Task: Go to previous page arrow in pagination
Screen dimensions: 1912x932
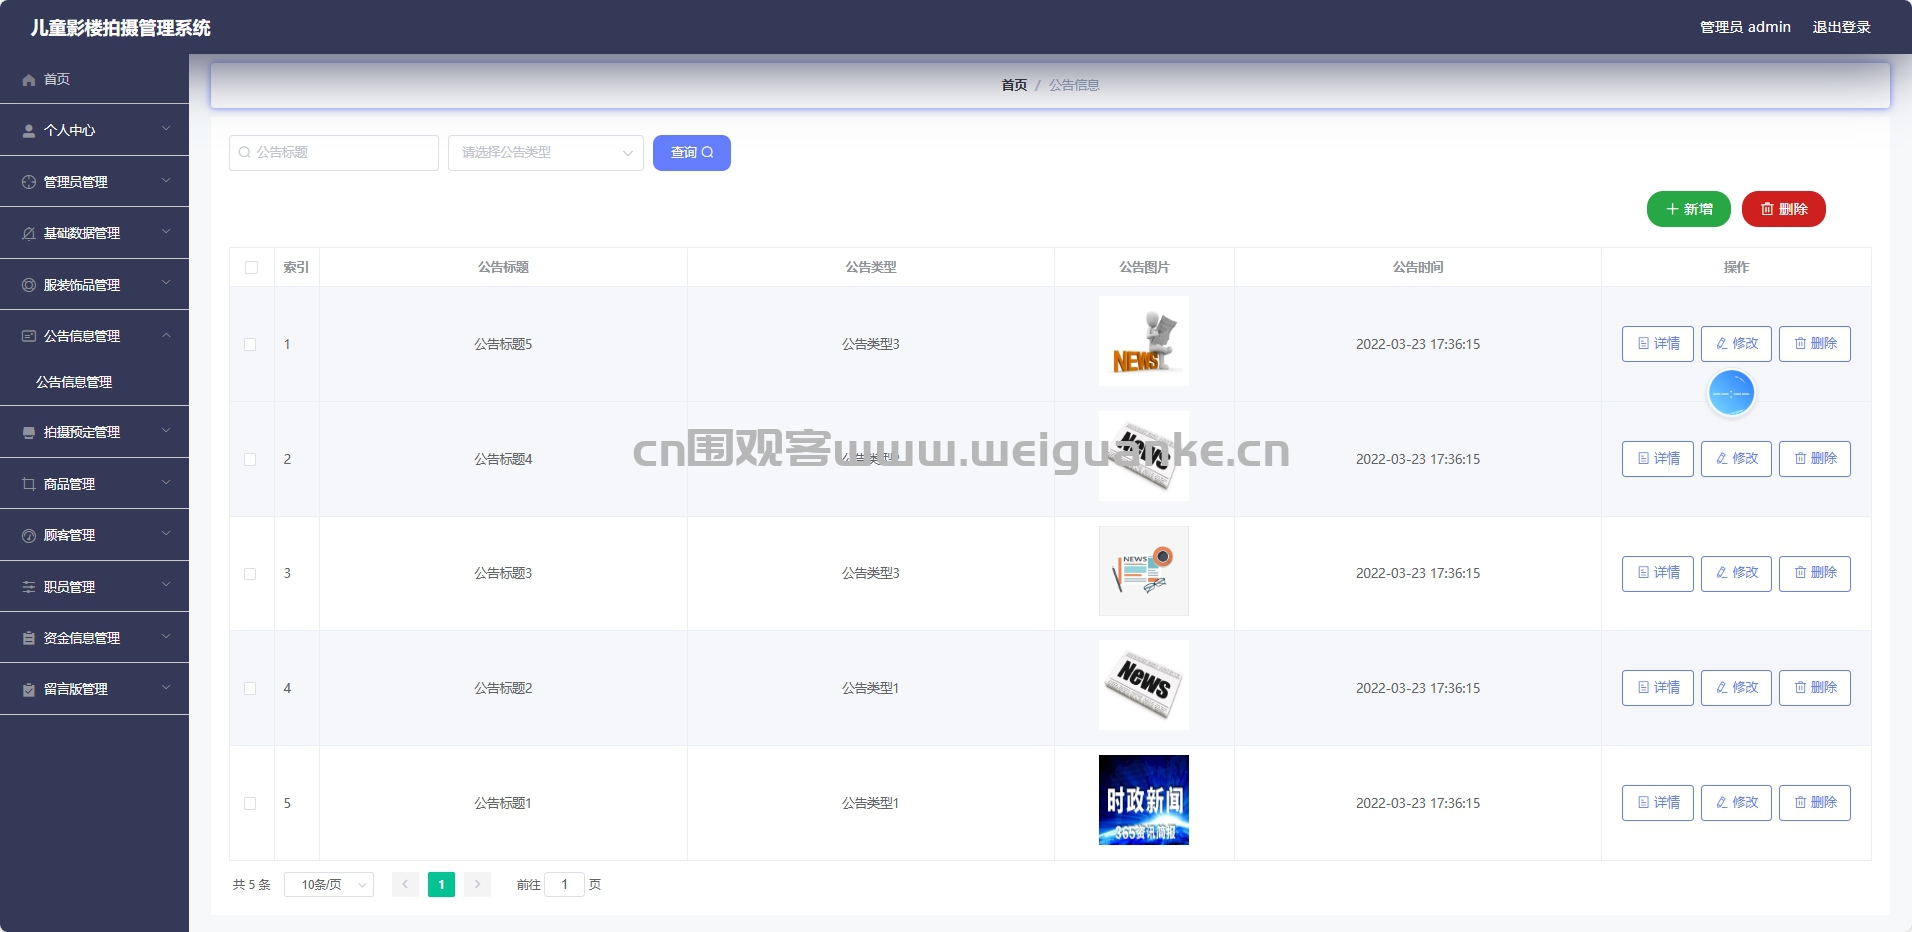Action: 405,884
